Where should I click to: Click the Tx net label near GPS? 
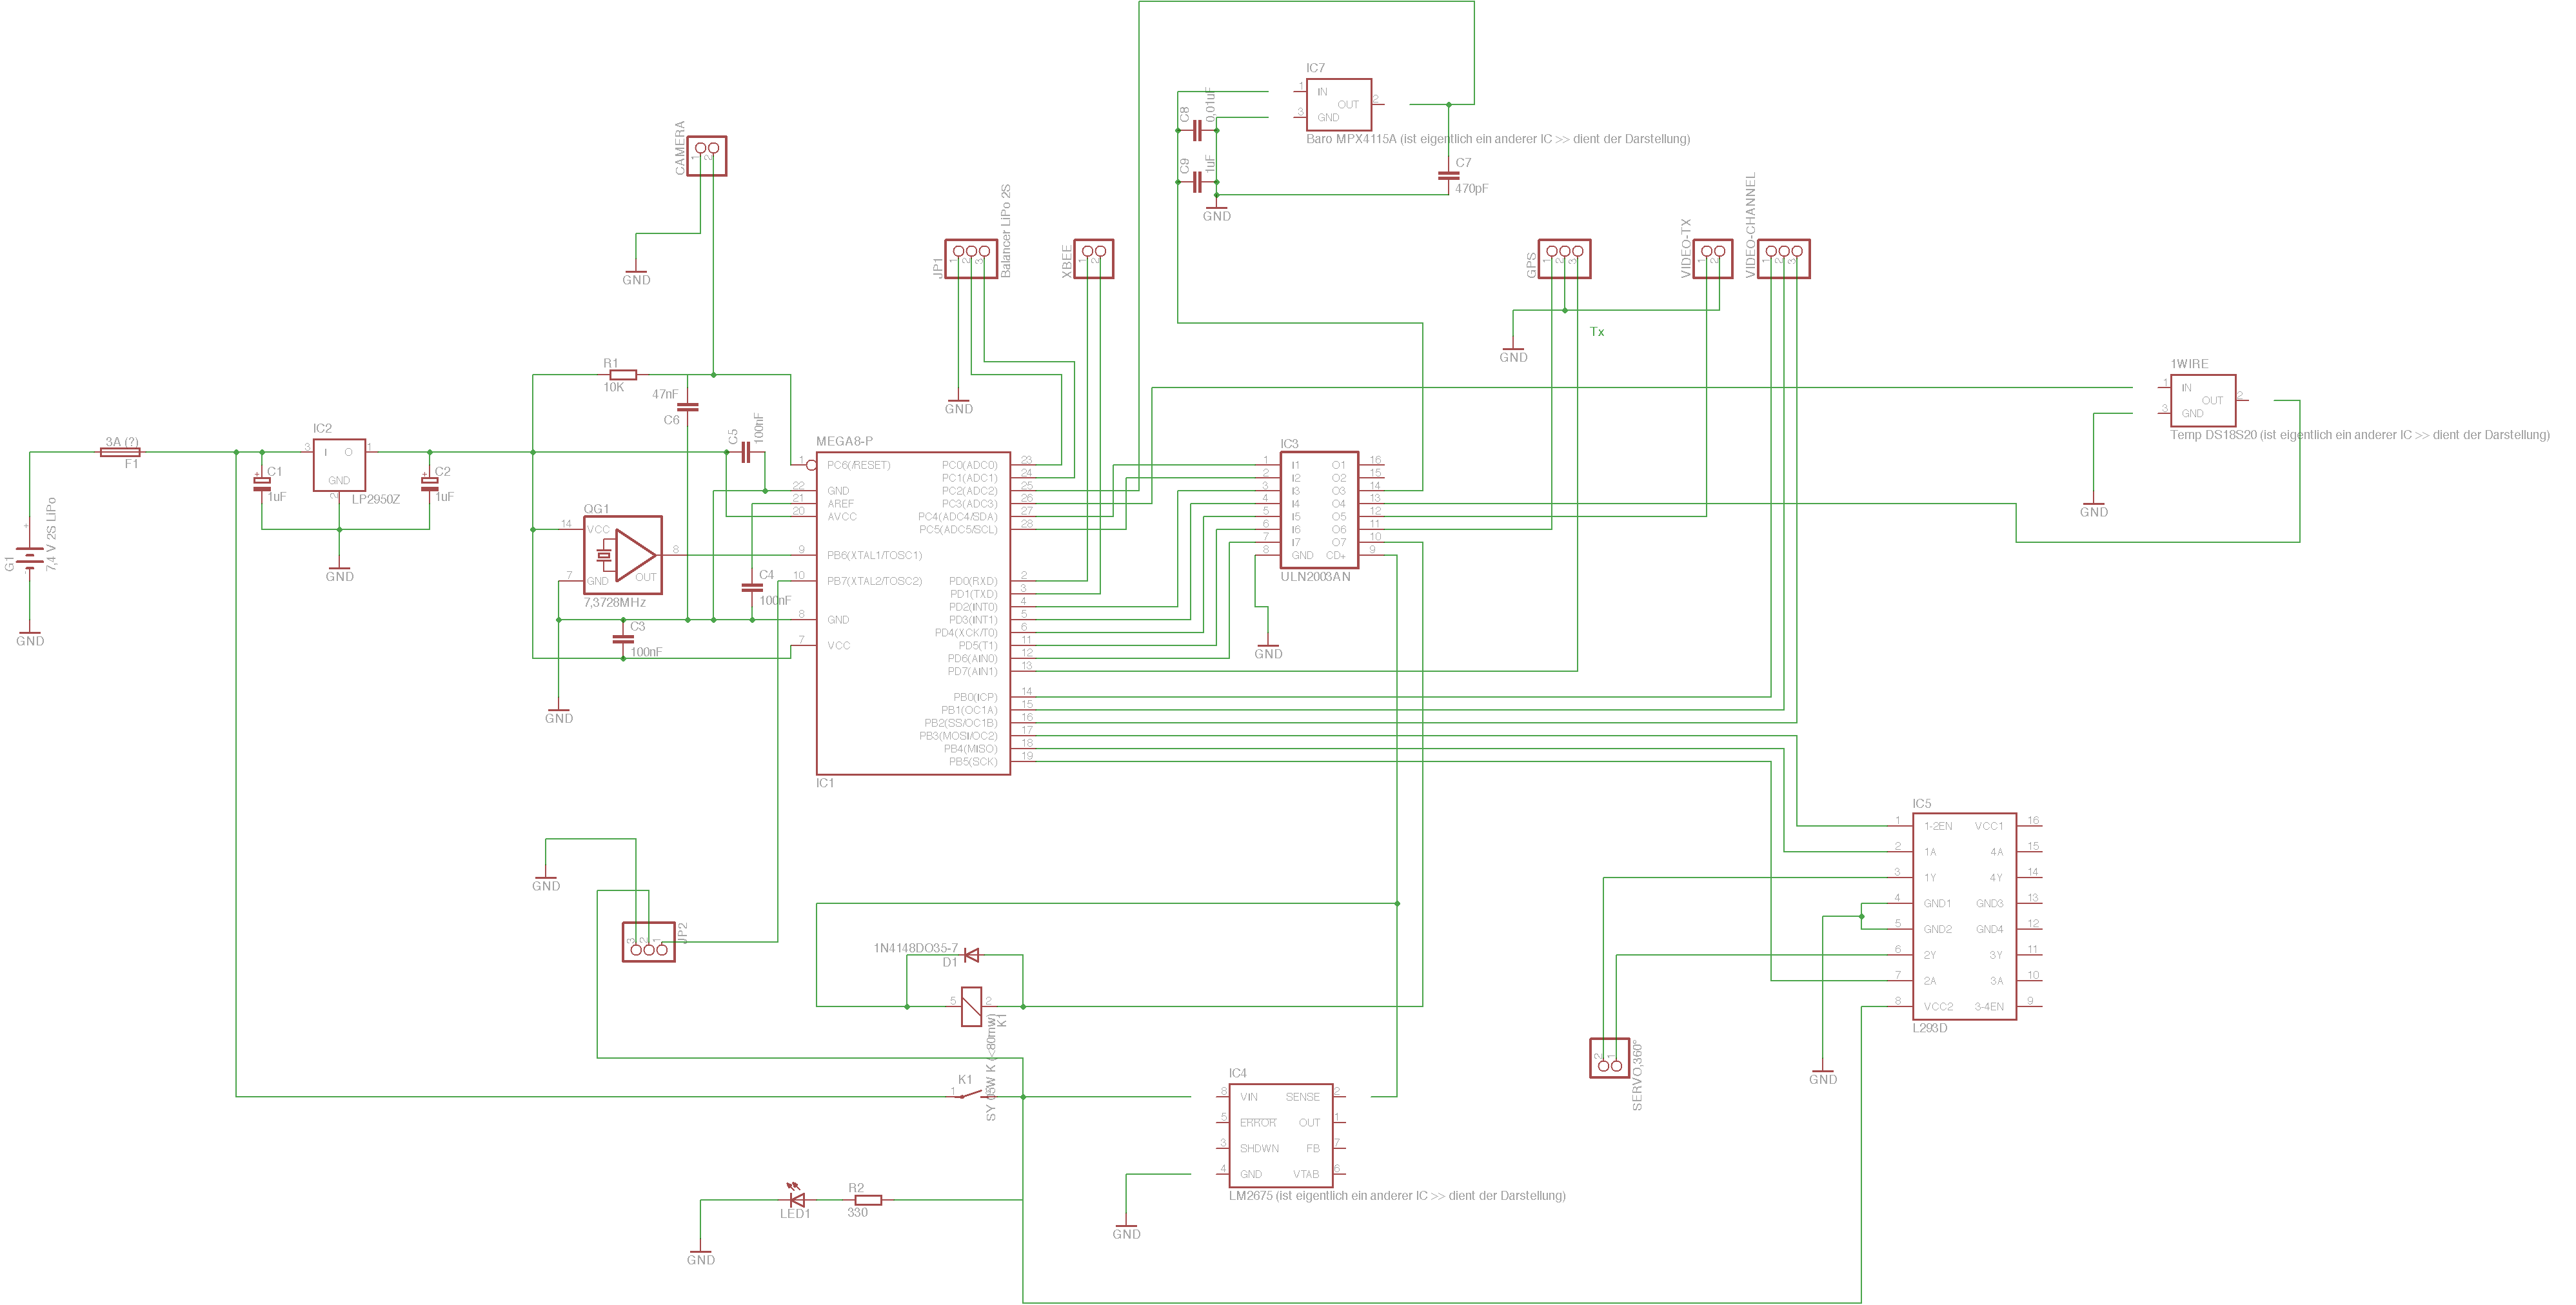click(x=1596, y=332)
